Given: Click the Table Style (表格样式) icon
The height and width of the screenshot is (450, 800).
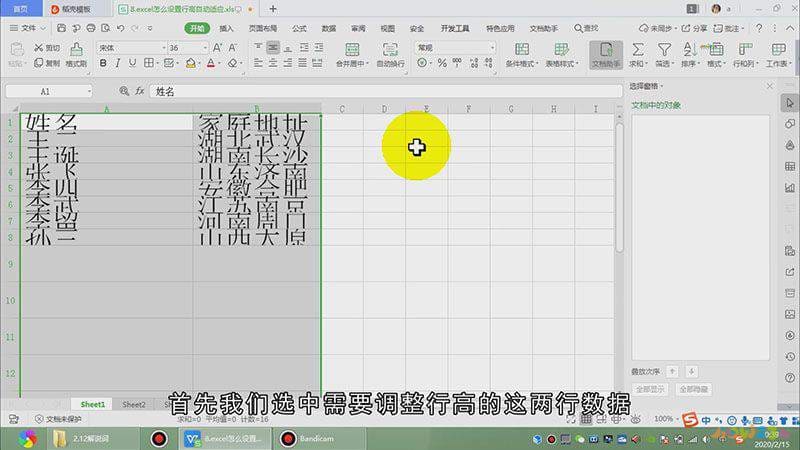Looking at the screenshot, I should [561, 49].
